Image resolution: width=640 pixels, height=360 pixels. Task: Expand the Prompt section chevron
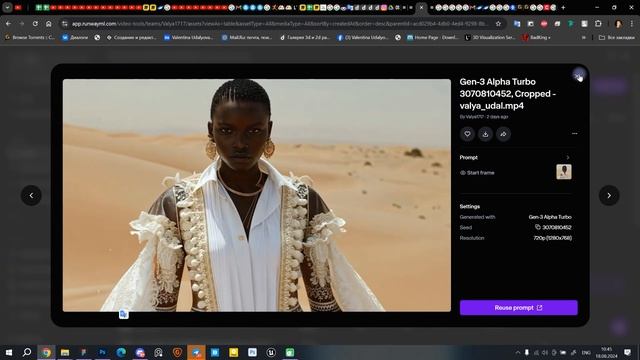coord(568,158)
